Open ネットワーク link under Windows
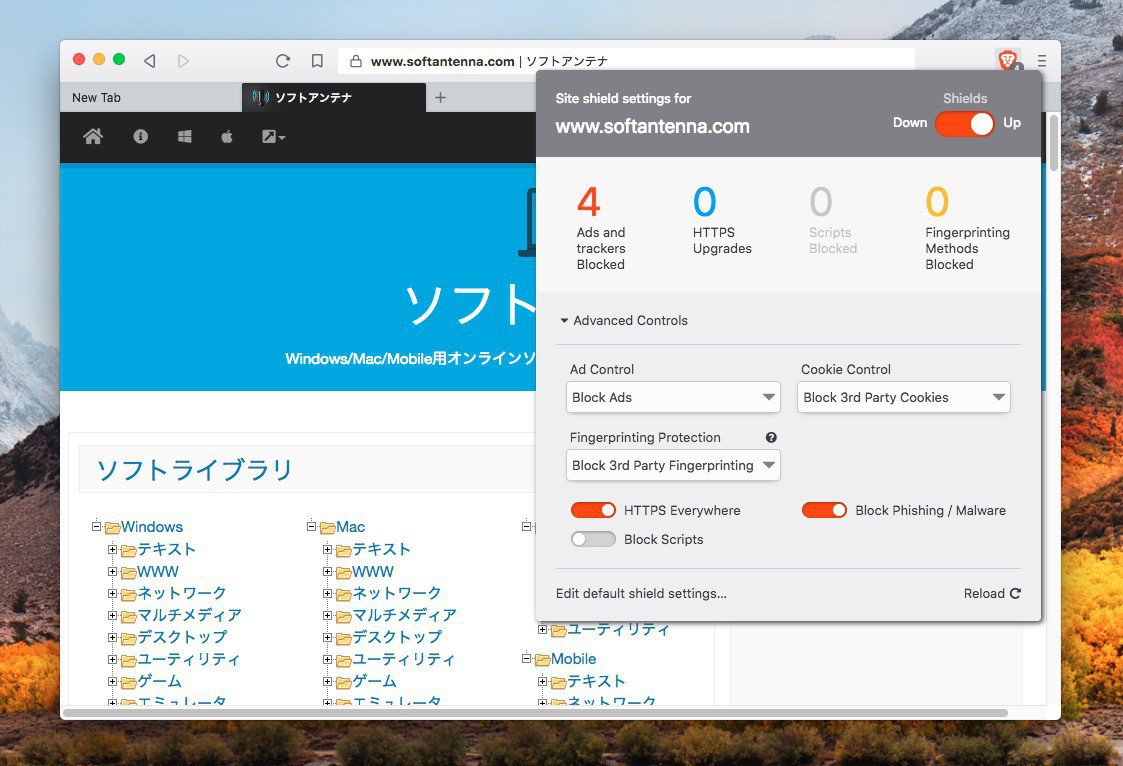Image resolution: width=1123 pixels, height=766 pixels. coord(182,593)
